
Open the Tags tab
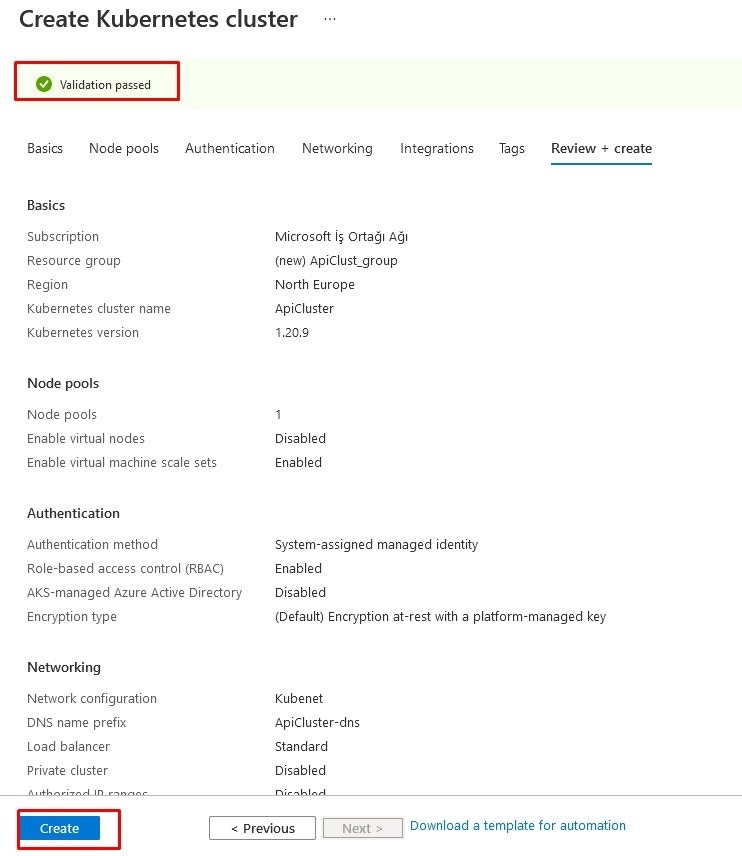[511, 148]
